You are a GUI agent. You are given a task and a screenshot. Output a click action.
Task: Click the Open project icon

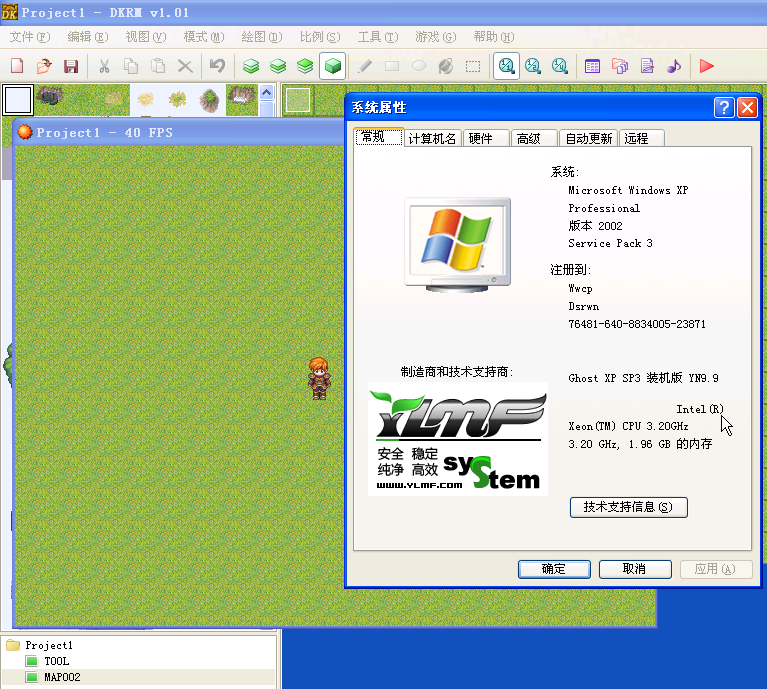pyautogui.click(x=44, y=66)
